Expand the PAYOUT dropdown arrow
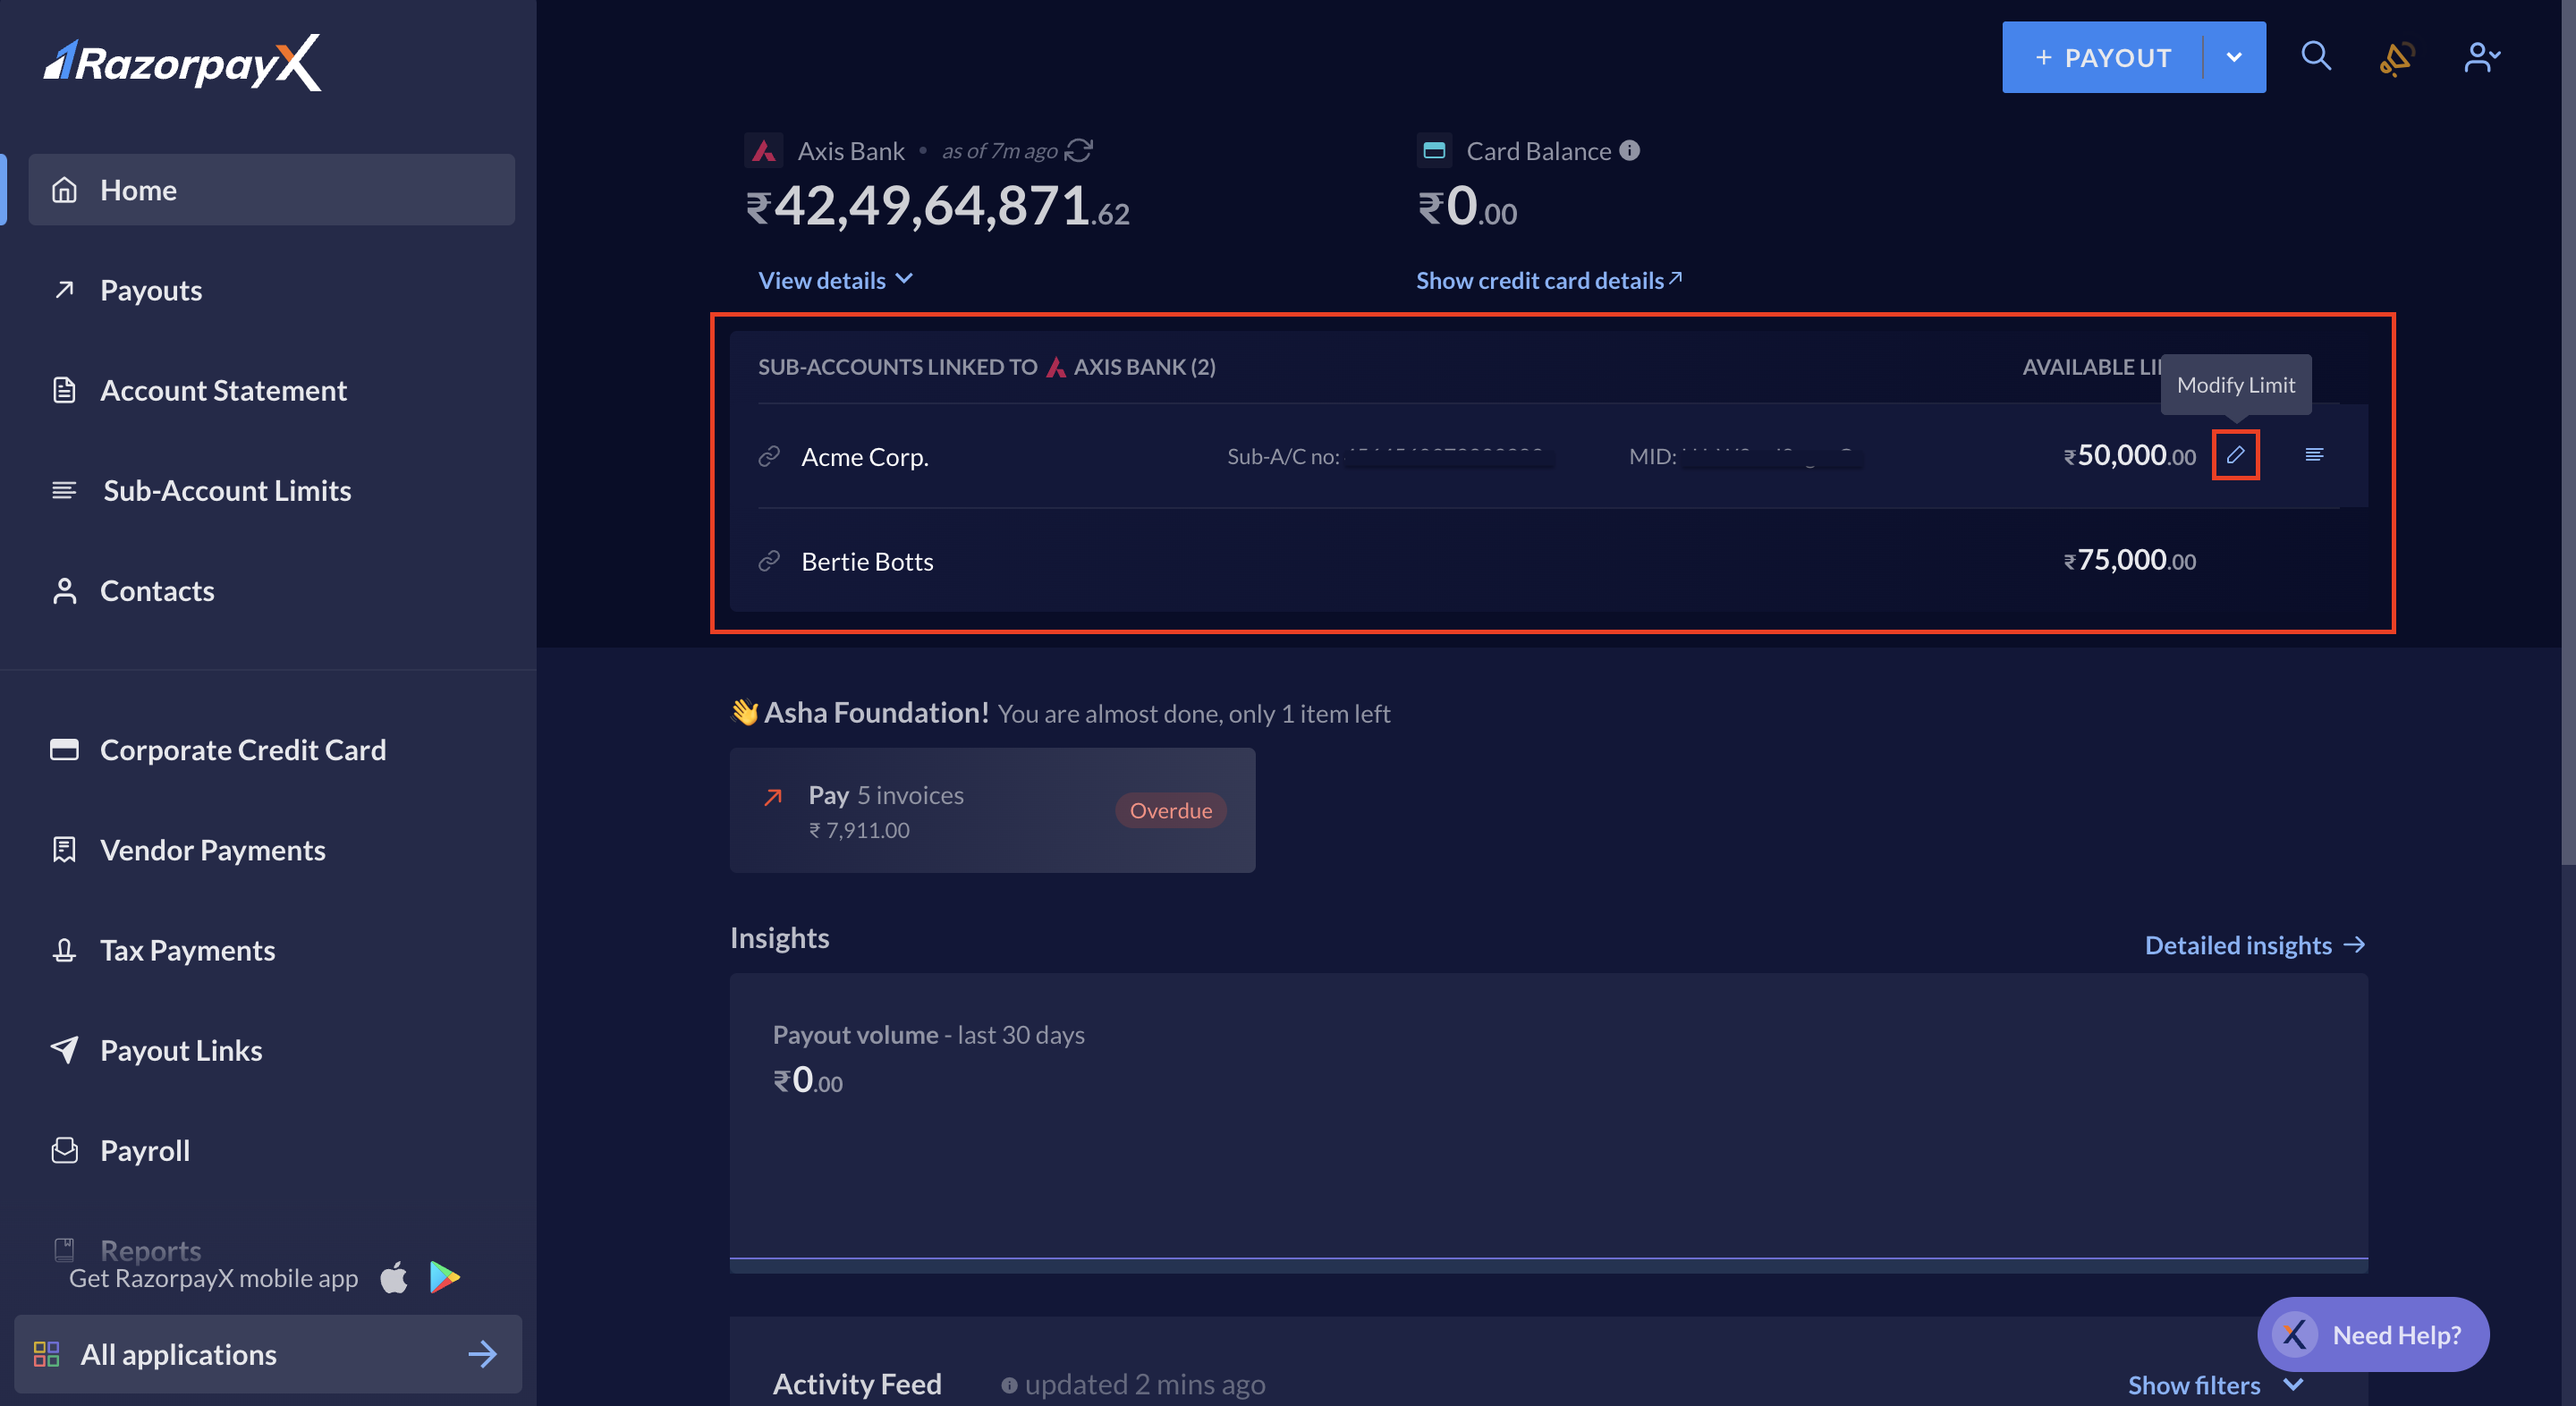Screen dimensions: 2576x1406 click(2234, 57)
